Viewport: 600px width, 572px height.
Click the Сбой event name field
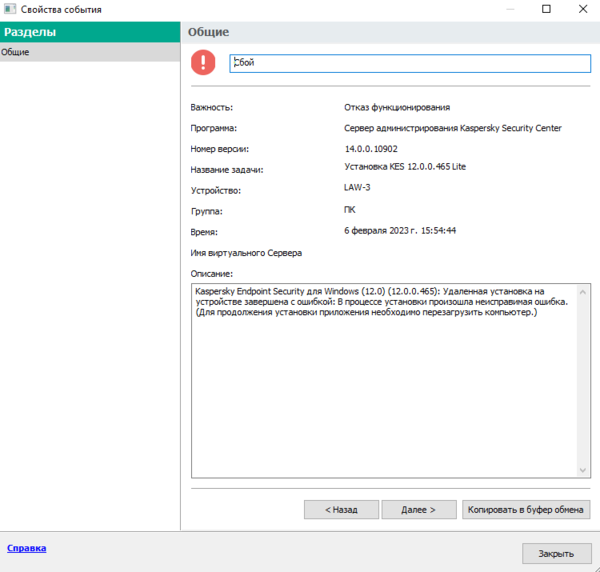(x=405, y=63)
